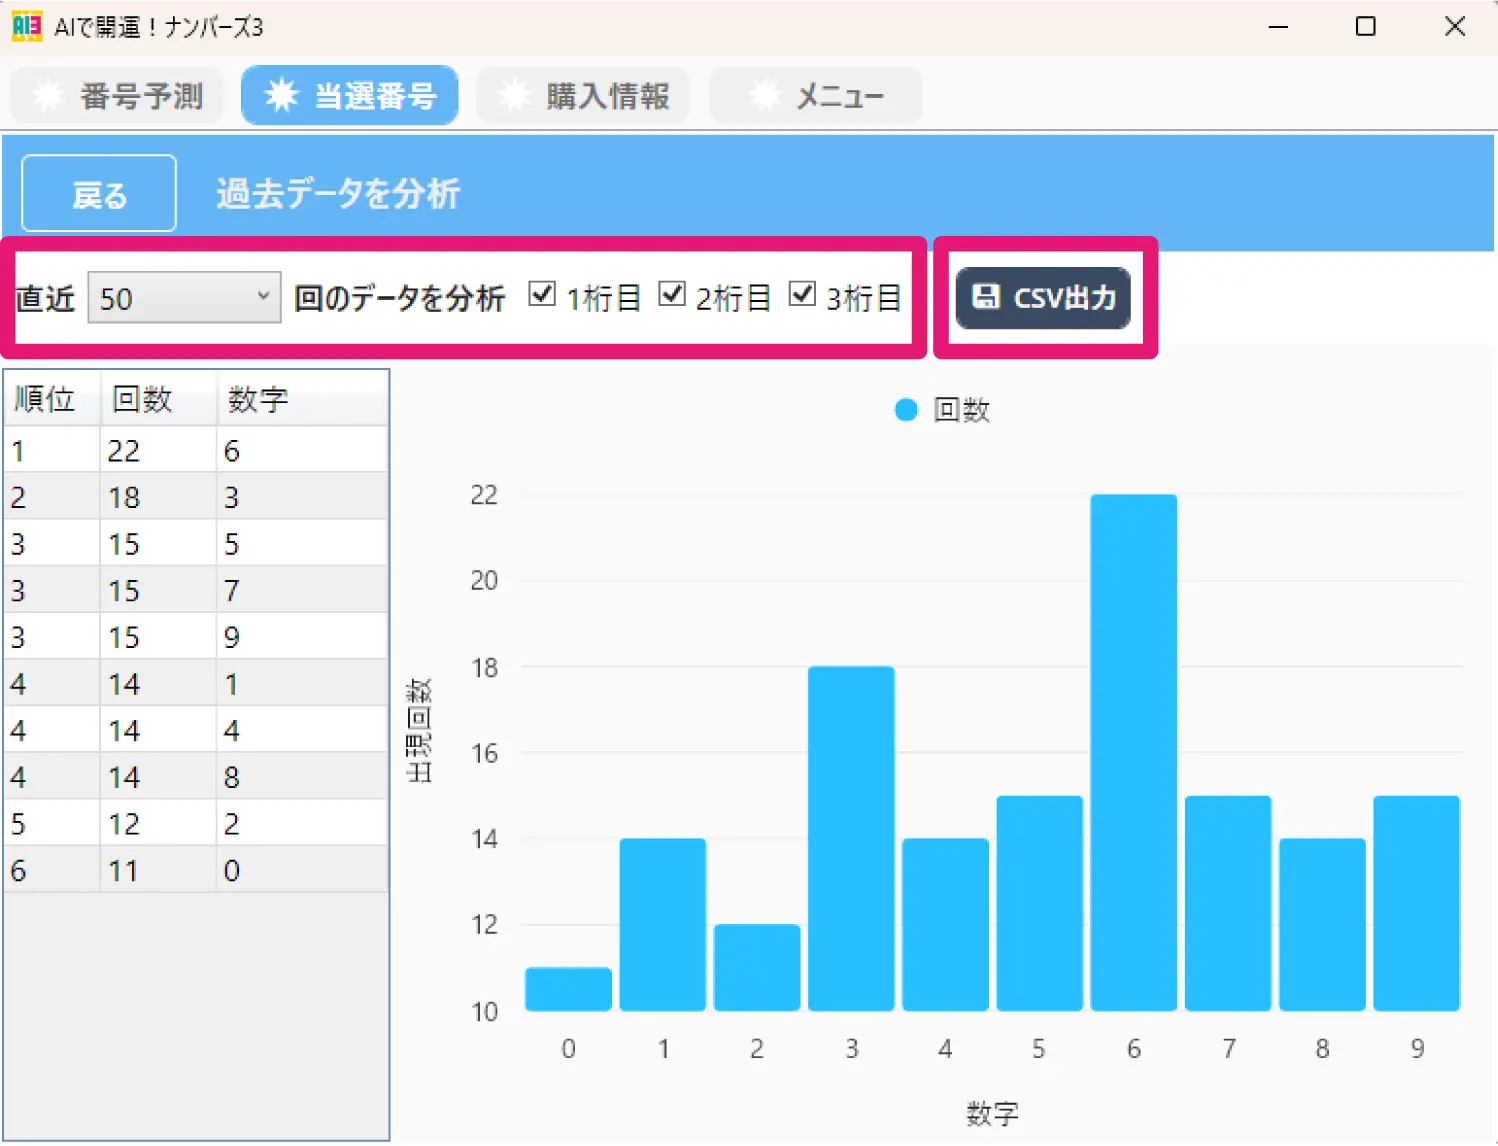
Task: Minimize the application window
Action: (x=1278, y=27)
